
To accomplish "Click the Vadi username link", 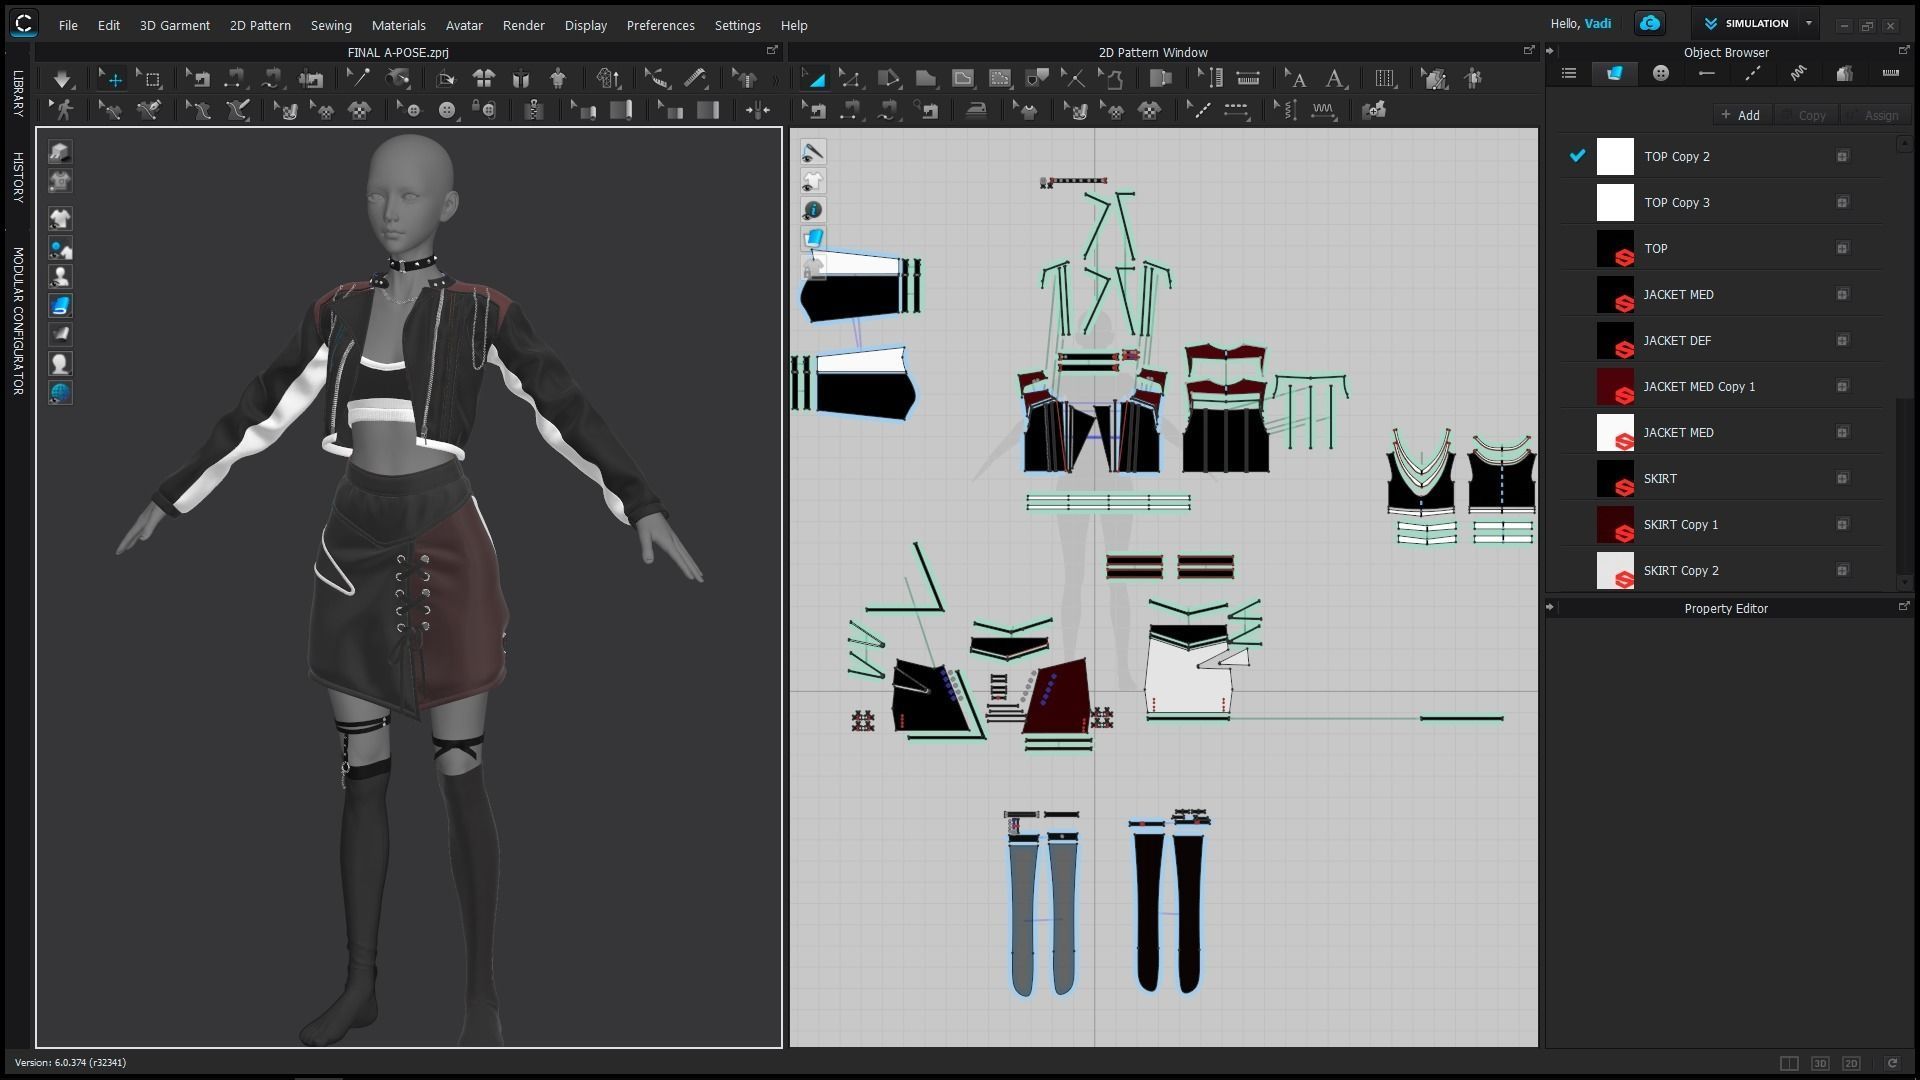I will click(x=1597, y=23).
